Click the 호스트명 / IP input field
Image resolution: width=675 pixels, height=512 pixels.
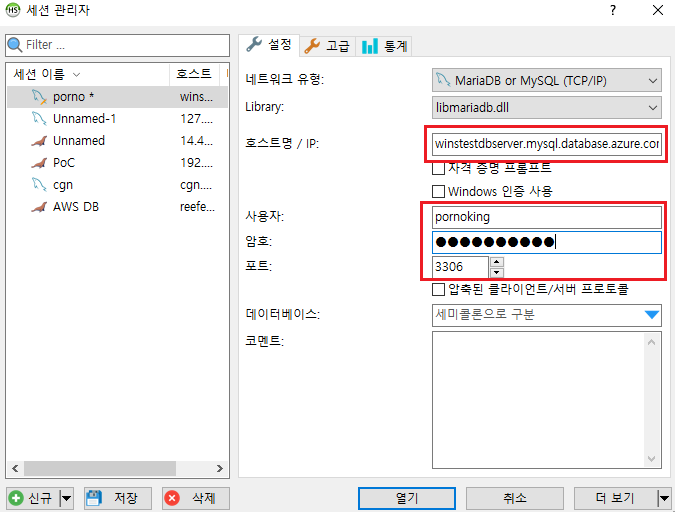(547, 144)
